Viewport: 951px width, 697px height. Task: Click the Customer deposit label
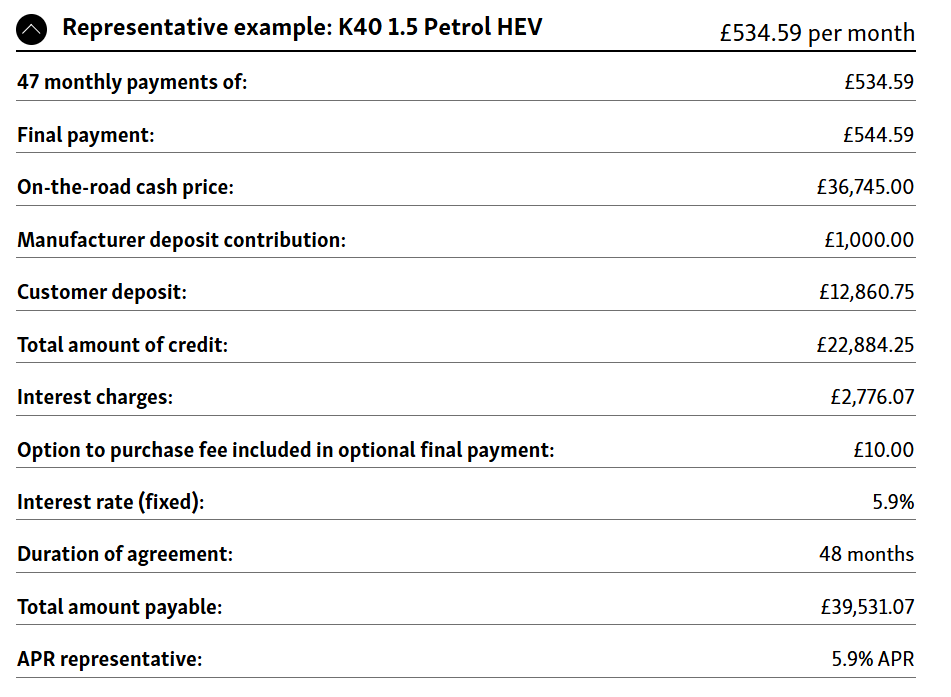click(102, 292)
